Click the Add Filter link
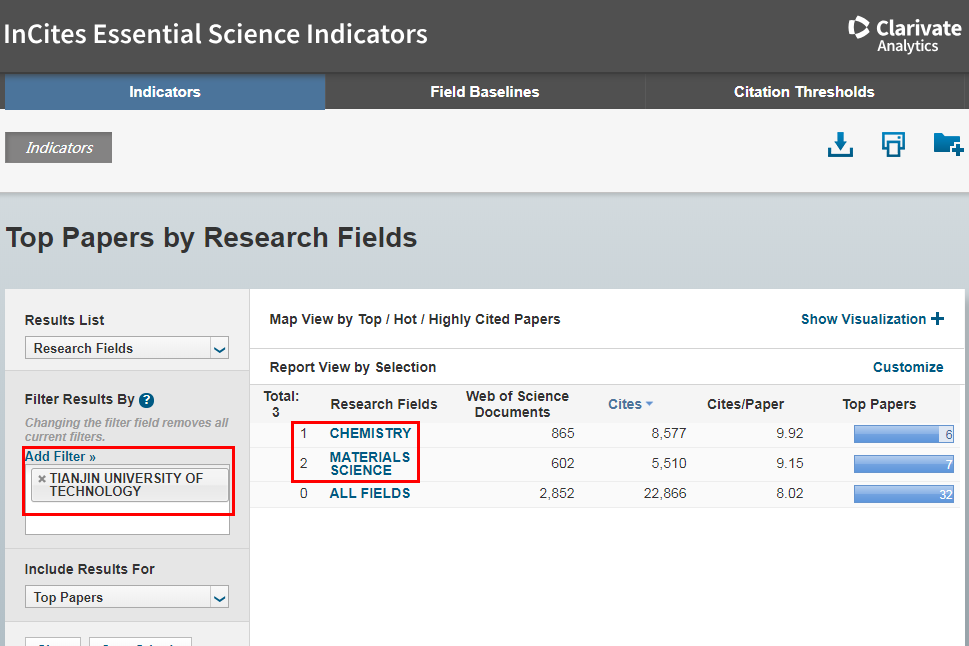Viewport: 969px width, 646px height. (x=60, y=456)
